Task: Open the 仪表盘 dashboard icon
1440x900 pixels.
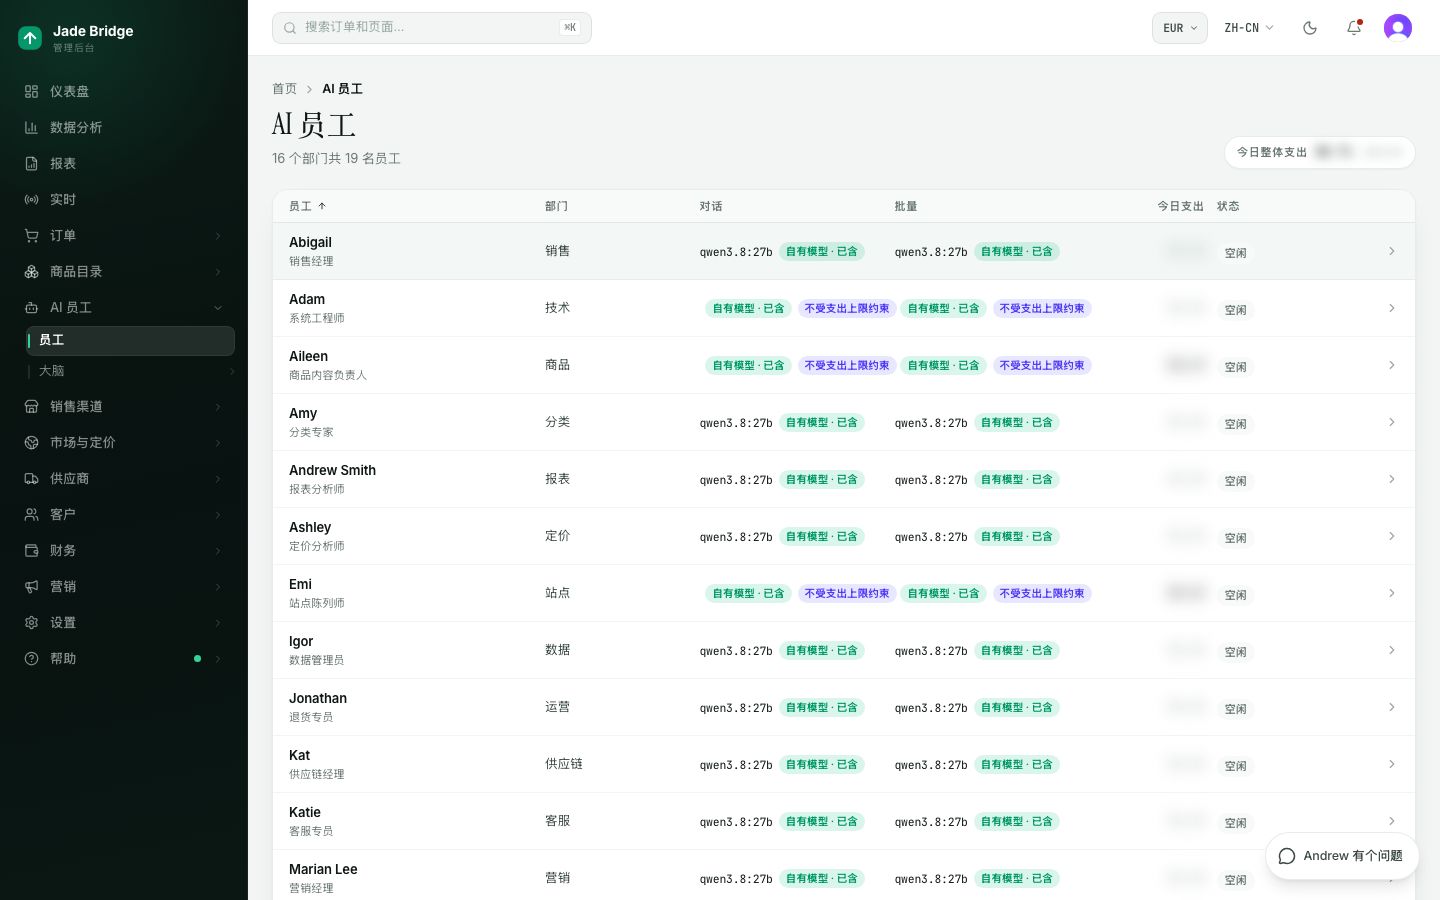Action: coord(31,91)
